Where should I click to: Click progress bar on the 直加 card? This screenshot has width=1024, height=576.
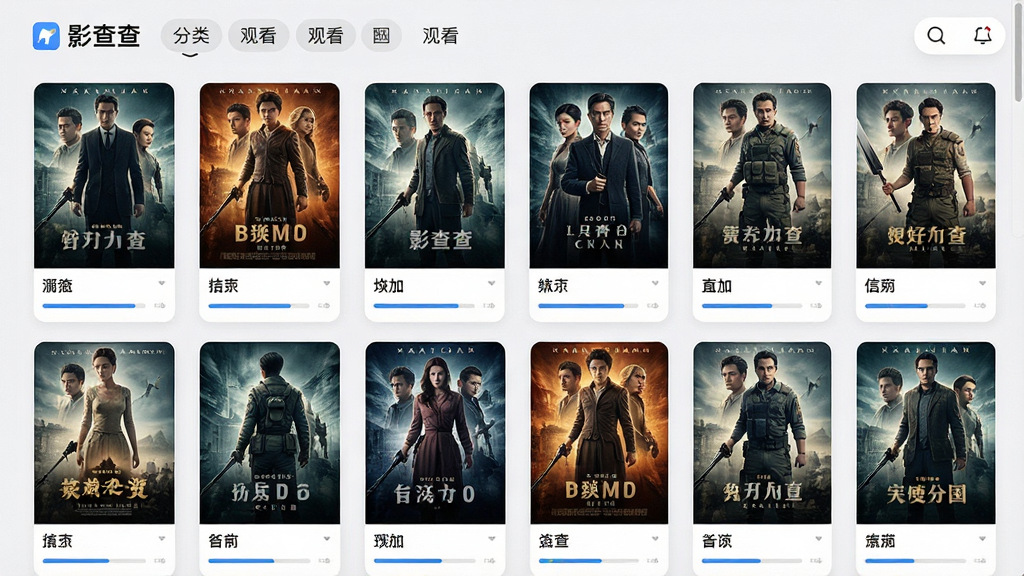pyautogui.click(x=752, y=306)
